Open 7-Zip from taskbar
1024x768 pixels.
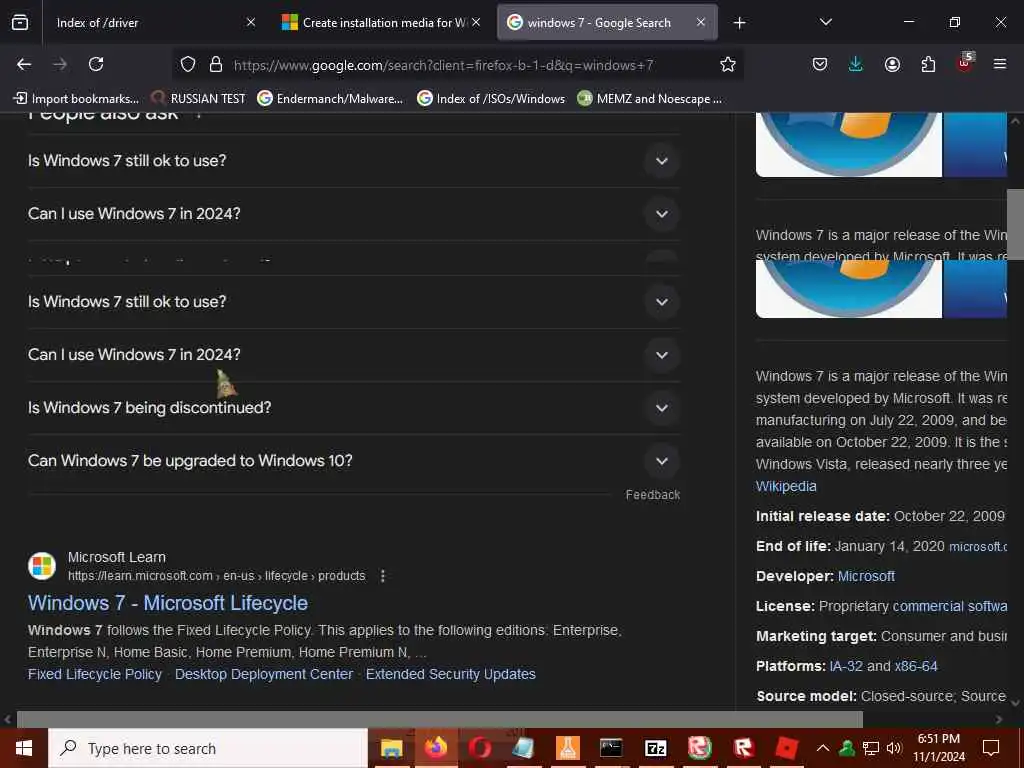coord(655,748)
